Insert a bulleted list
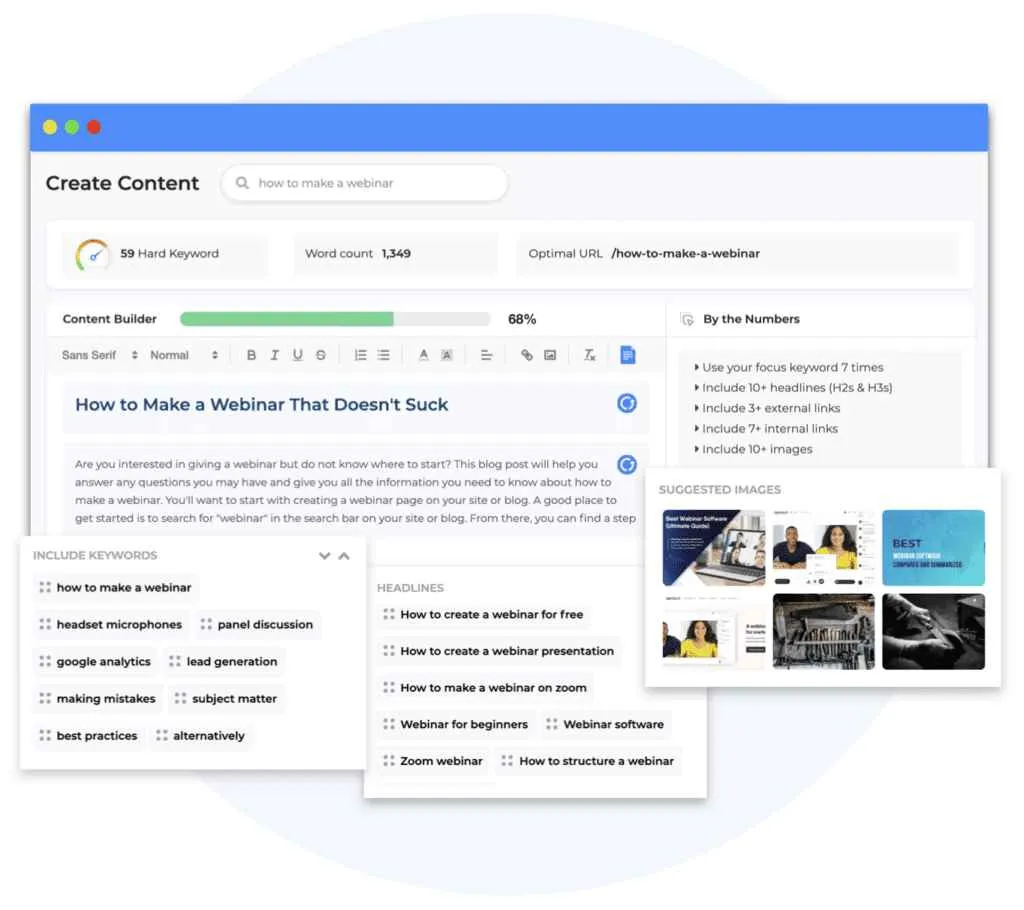 tap(383, 355)
